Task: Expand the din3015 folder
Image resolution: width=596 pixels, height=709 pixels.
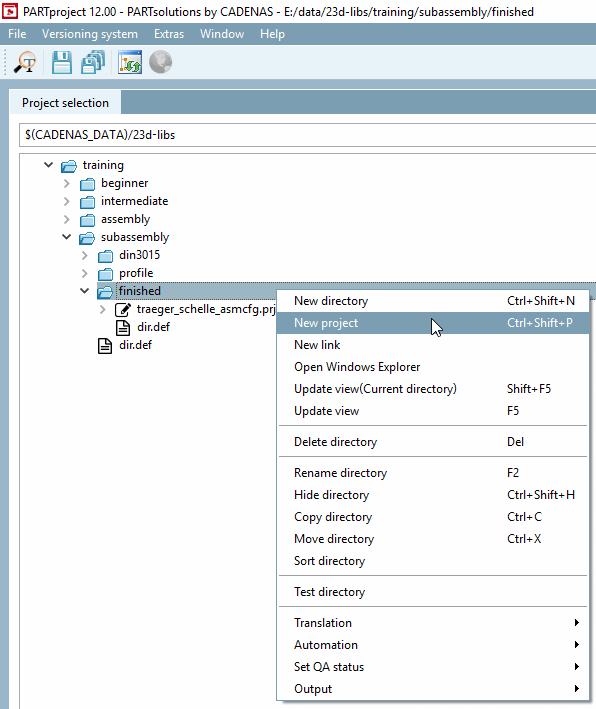Action: pos(85,255)
